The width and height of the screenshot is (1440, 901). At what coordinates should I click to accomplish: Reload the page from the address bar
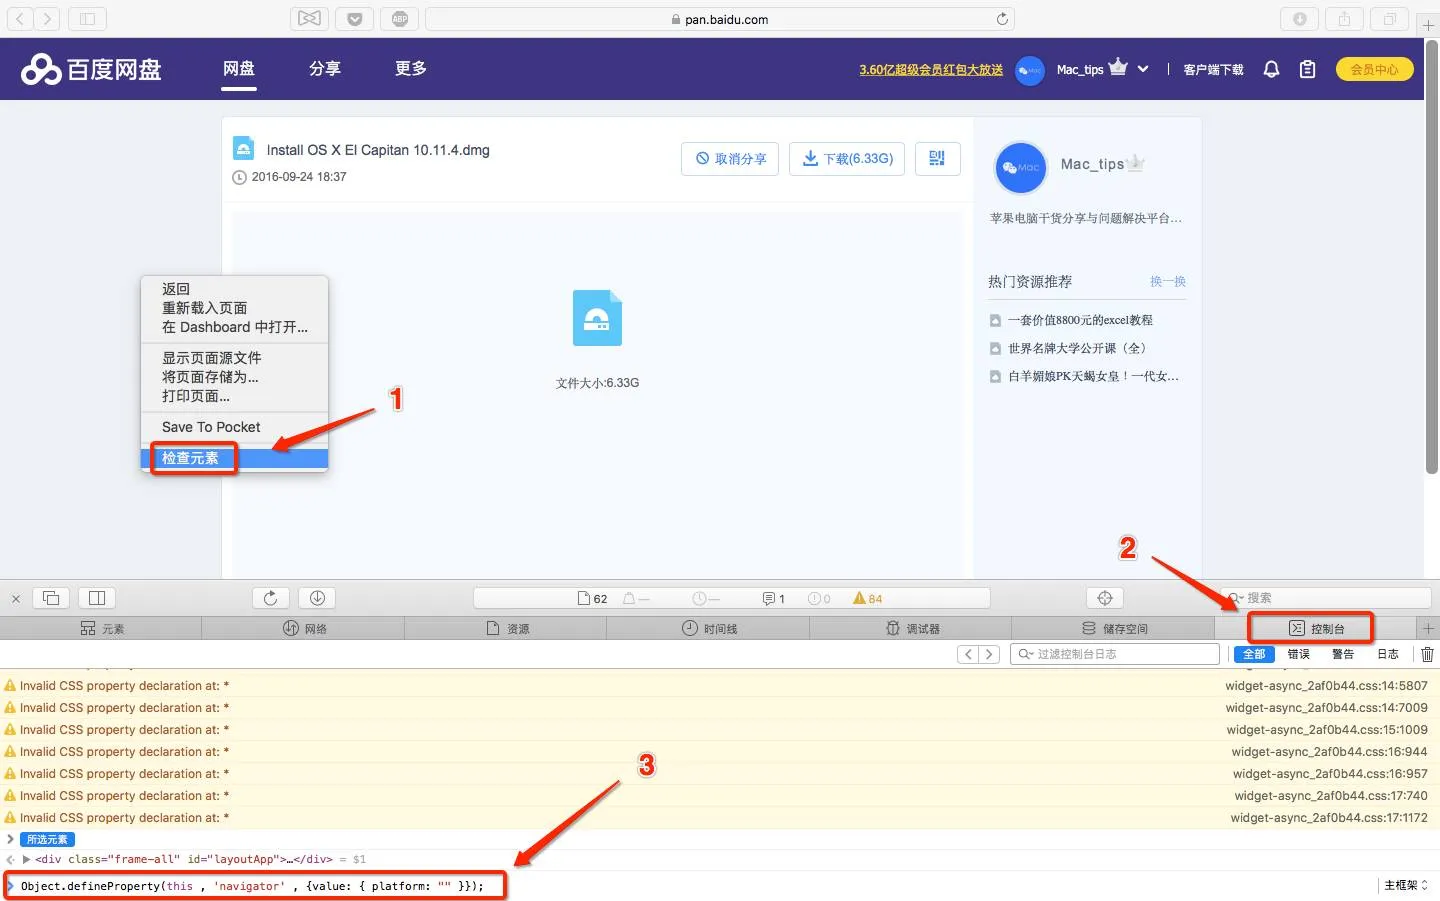click(x=1002, y=19)
